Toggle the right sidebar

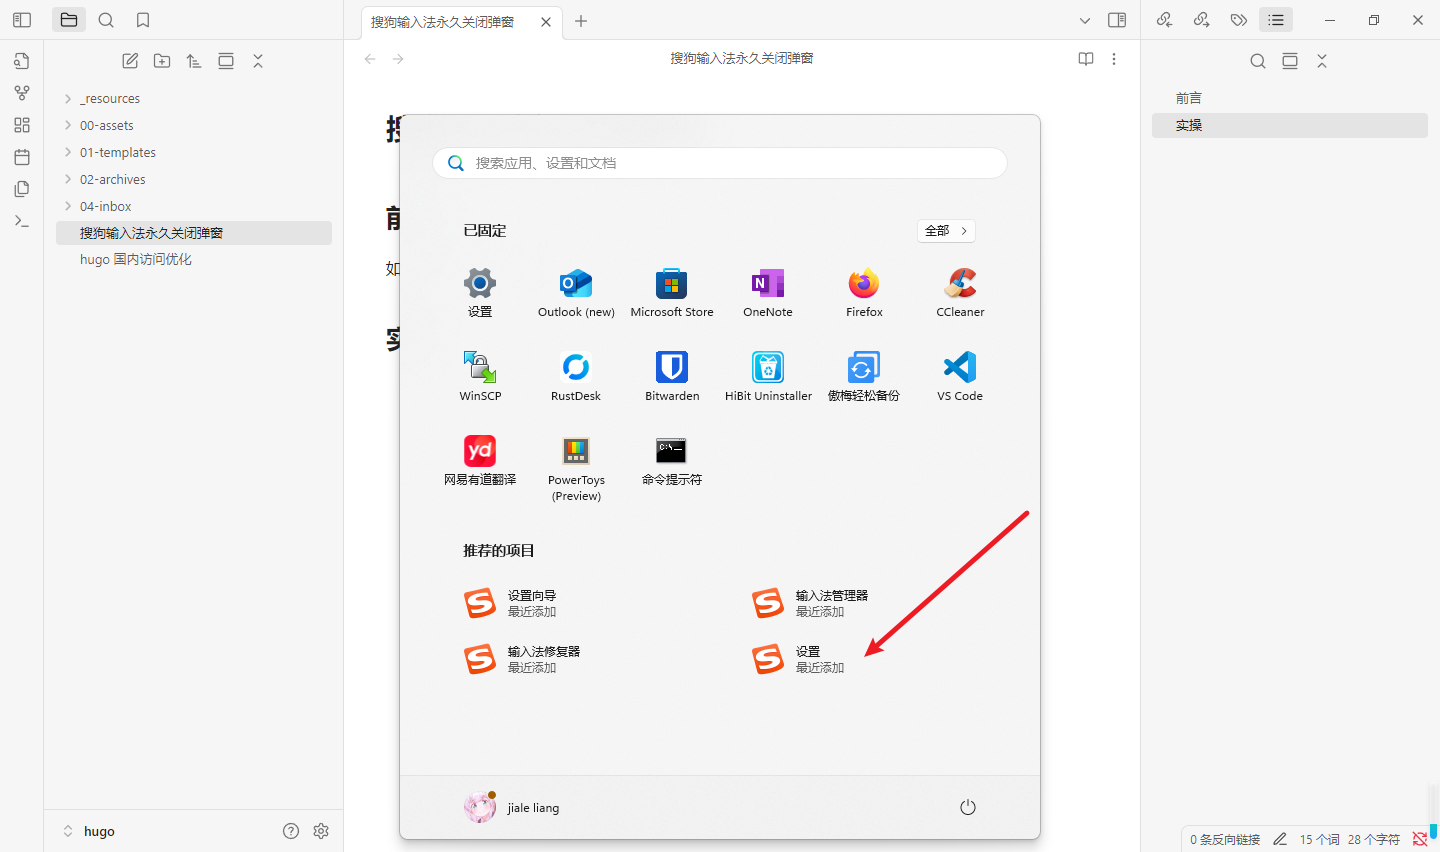[x=1117, y=20]
